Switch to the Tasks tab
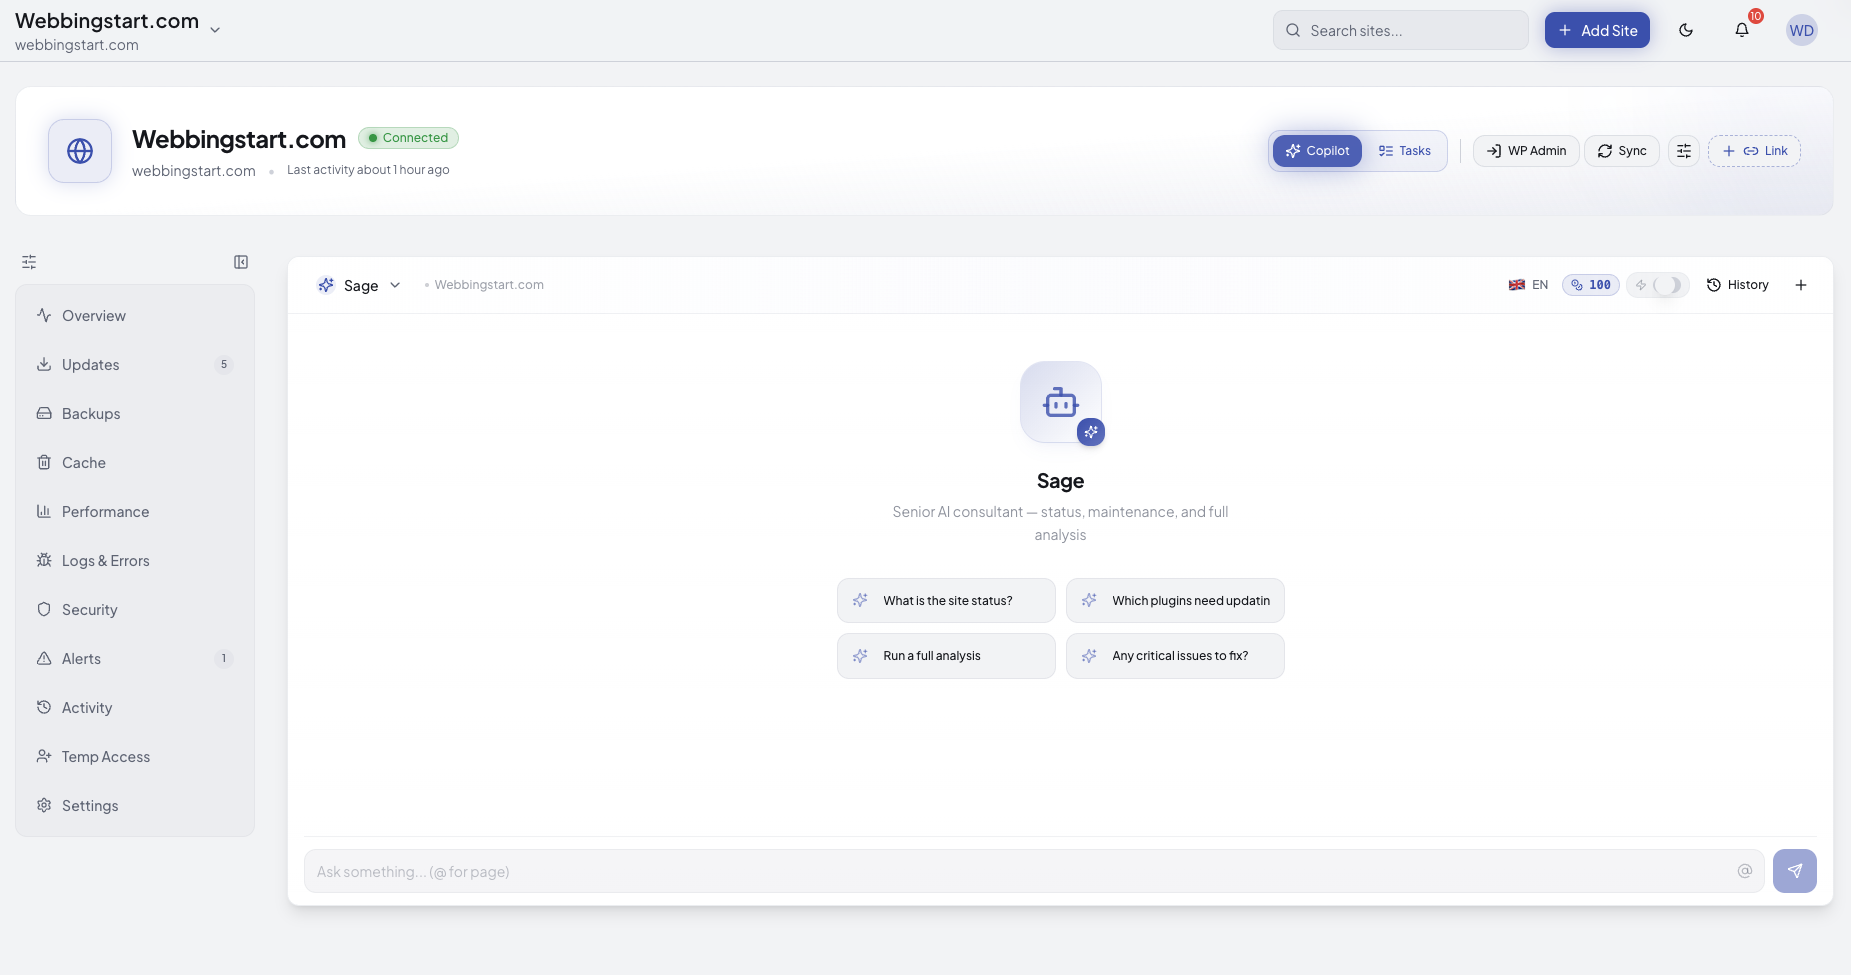Image resolution: width=1851 pixels, height=975 pixels. click(x=1404, y=151)
